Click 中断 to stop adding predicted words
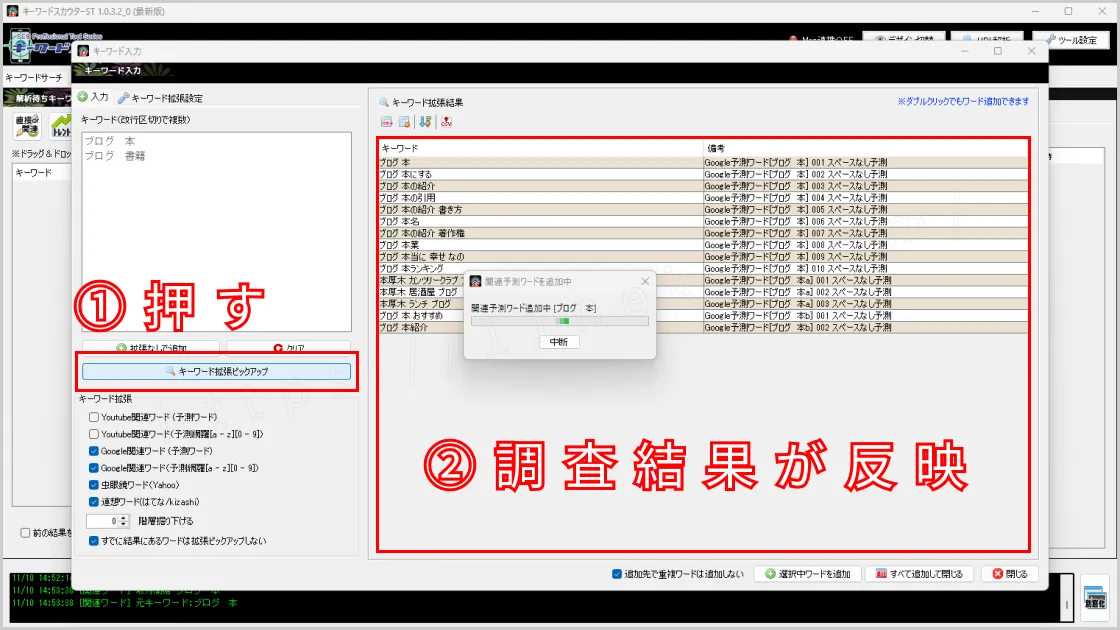 pyautogui.click(x=558, y=341)
